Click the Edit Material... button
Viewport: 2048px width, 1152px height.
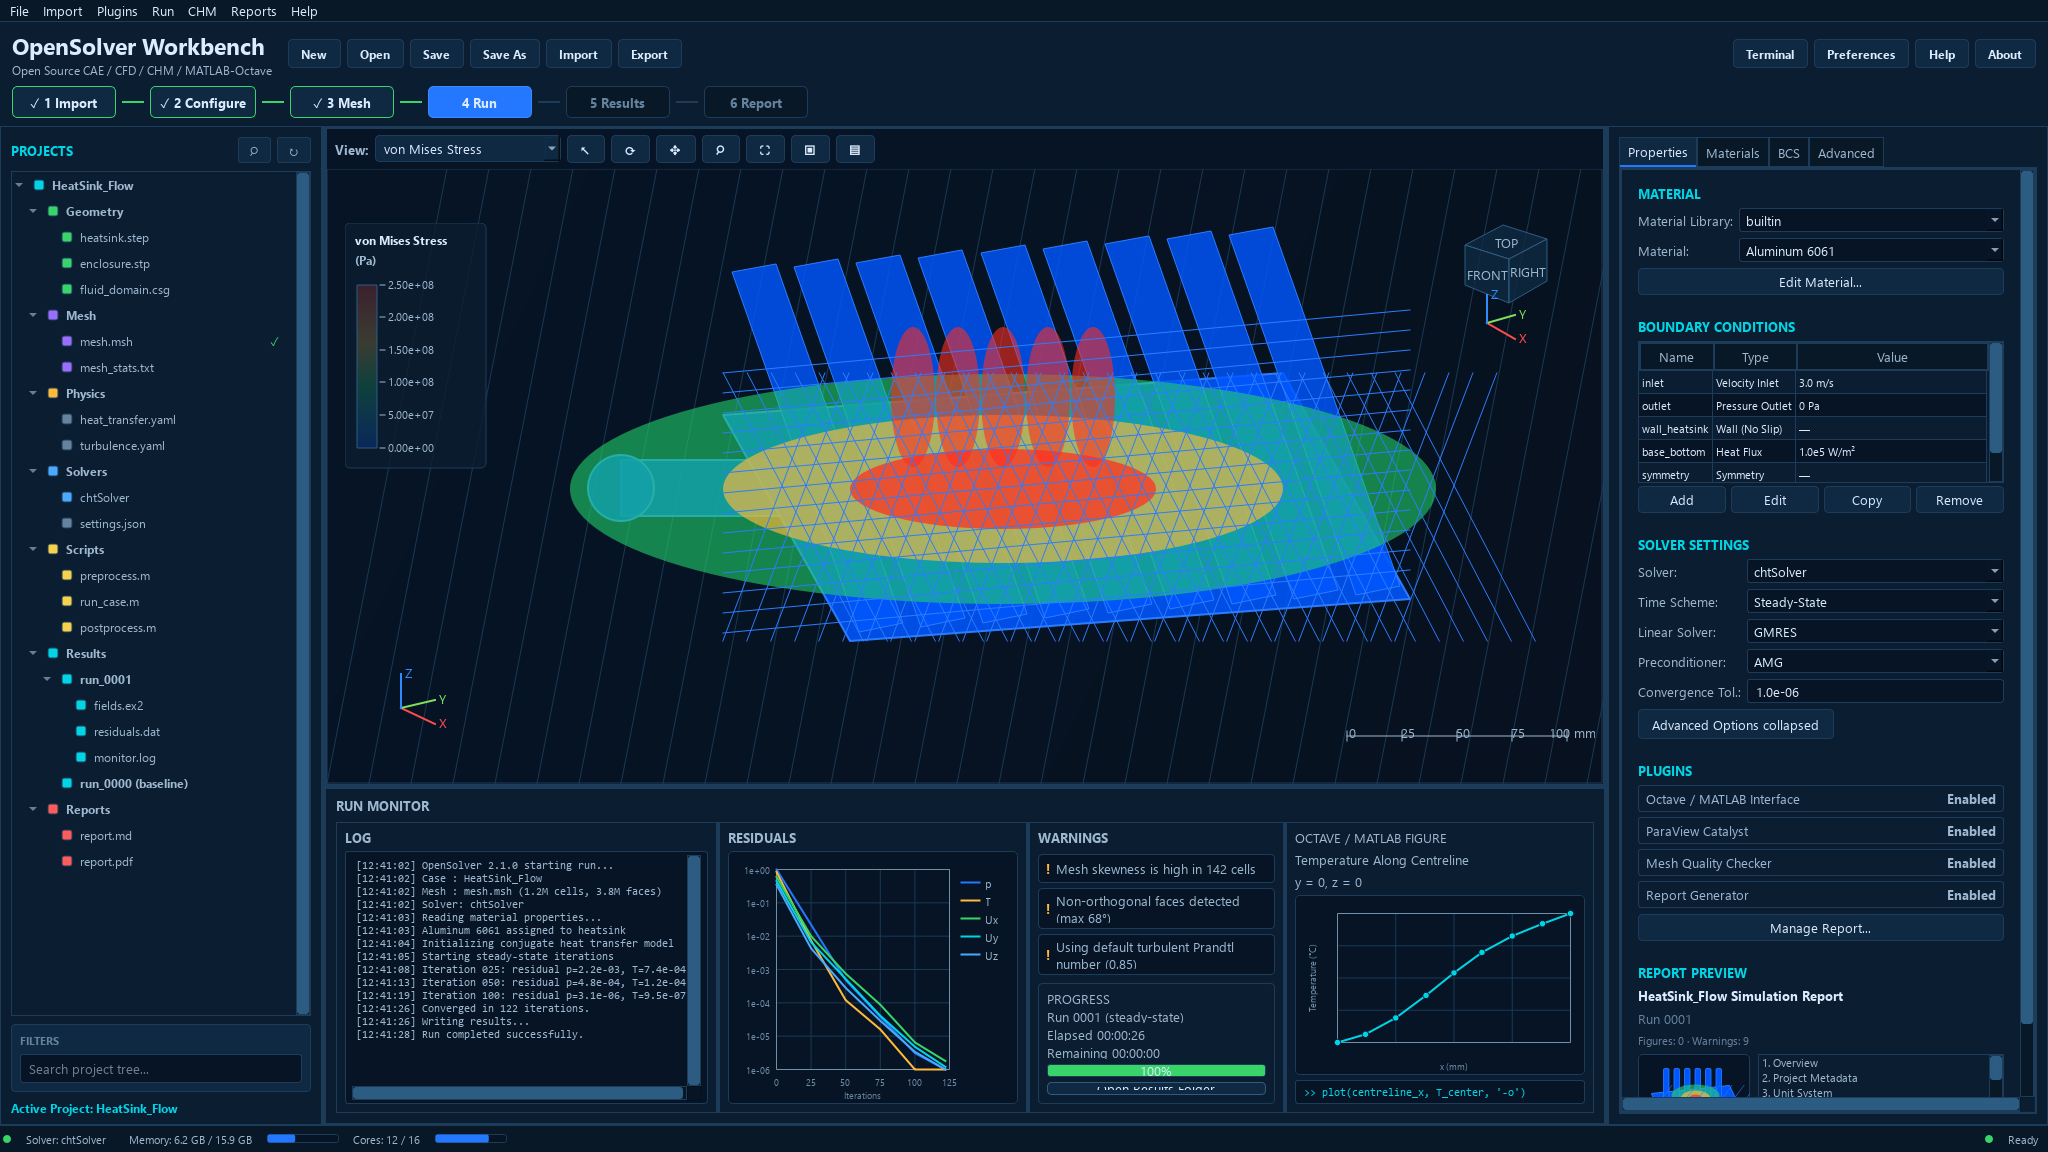tap(1820, 283)
